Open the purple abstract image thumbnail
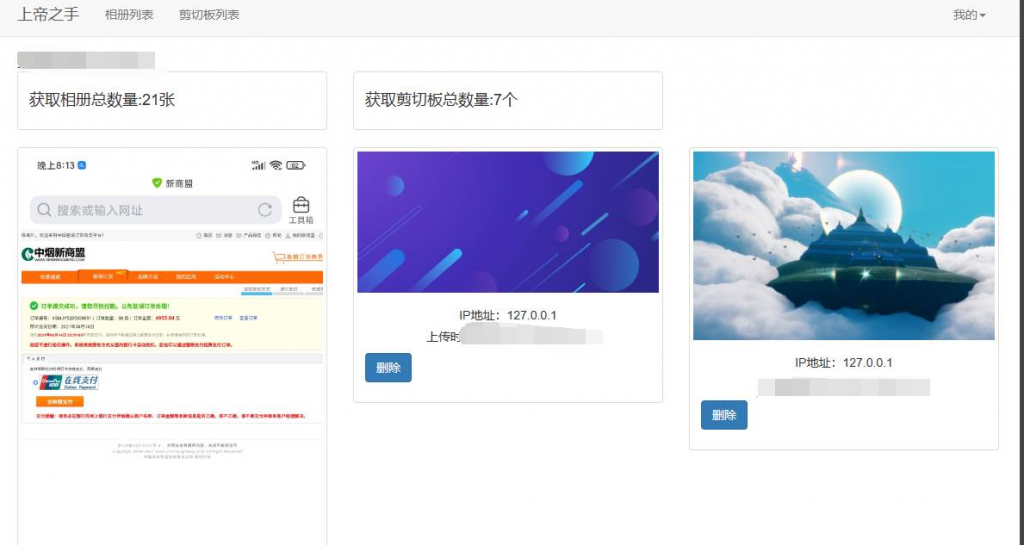 click(x=508, y=222)
